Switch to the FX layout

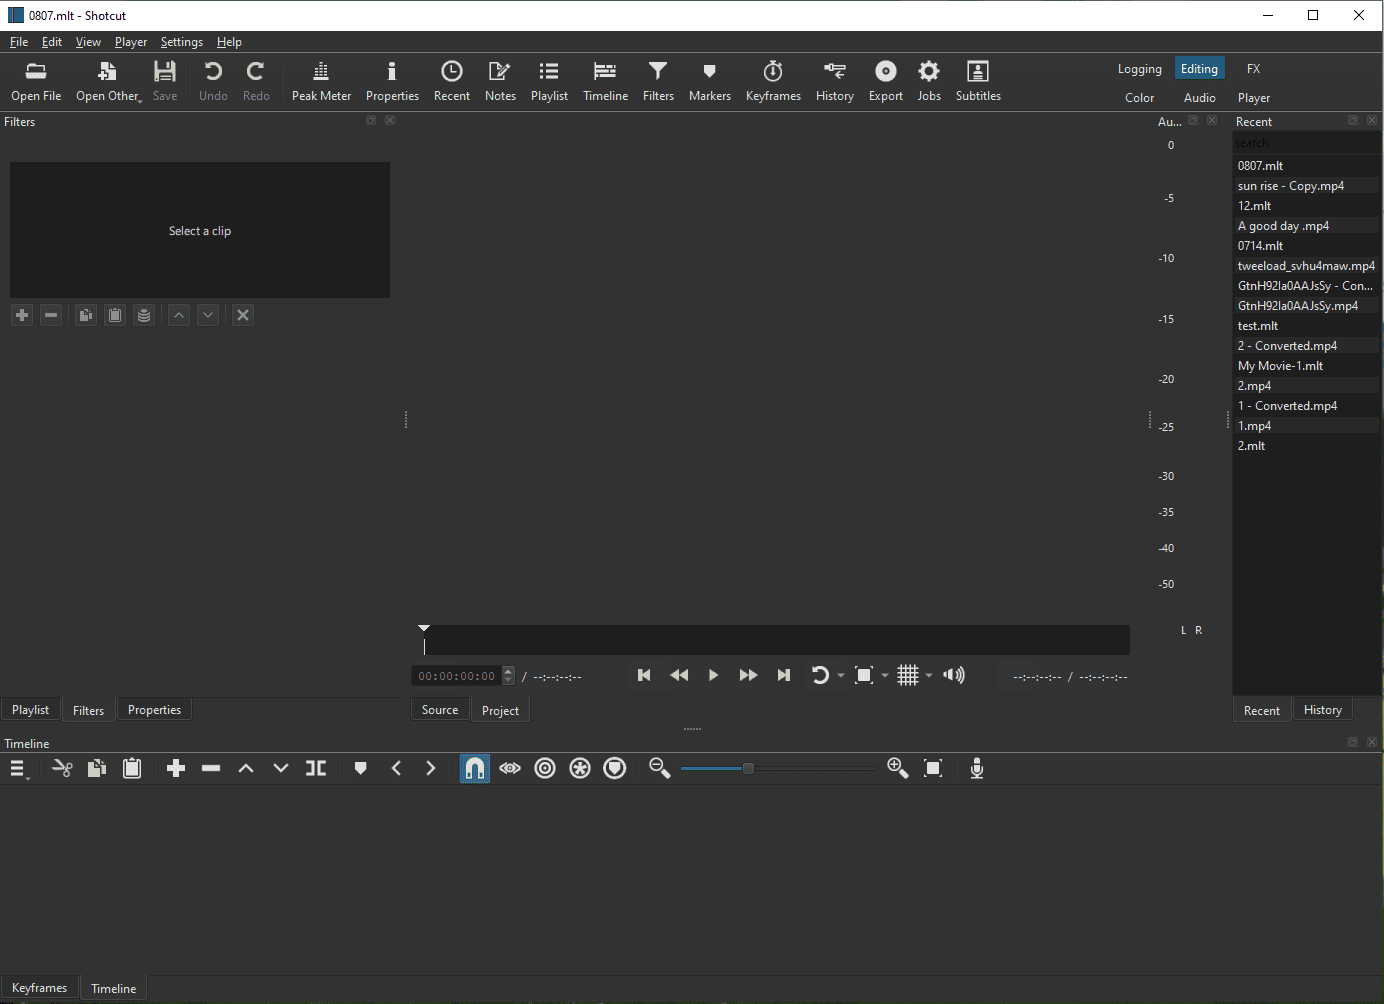pyautogui.click(x=1253, y=69)
